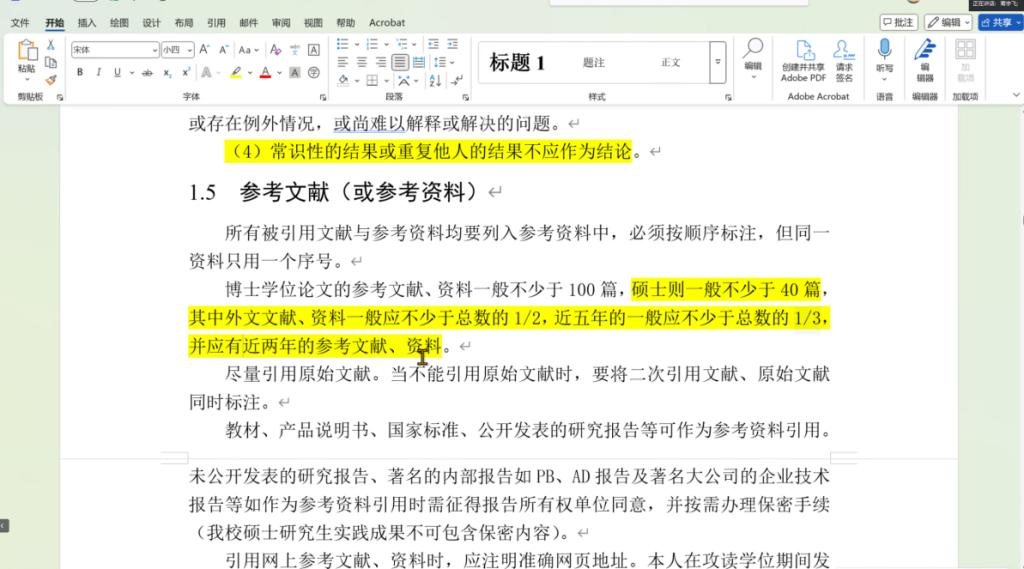Expand the styles gallery list
This screenshot has height=569, width=1024.
(x=717, y=62)
